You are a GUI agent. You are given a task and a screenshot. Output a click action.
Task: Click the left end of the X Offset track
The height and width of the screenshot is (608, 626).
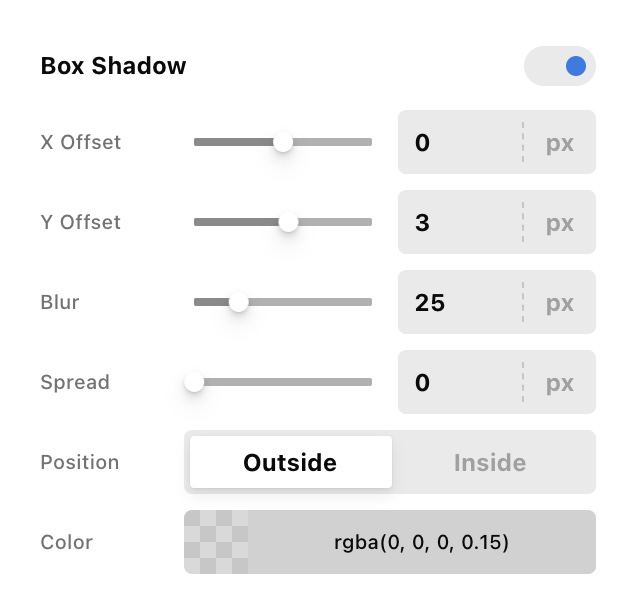pos(198,143)
